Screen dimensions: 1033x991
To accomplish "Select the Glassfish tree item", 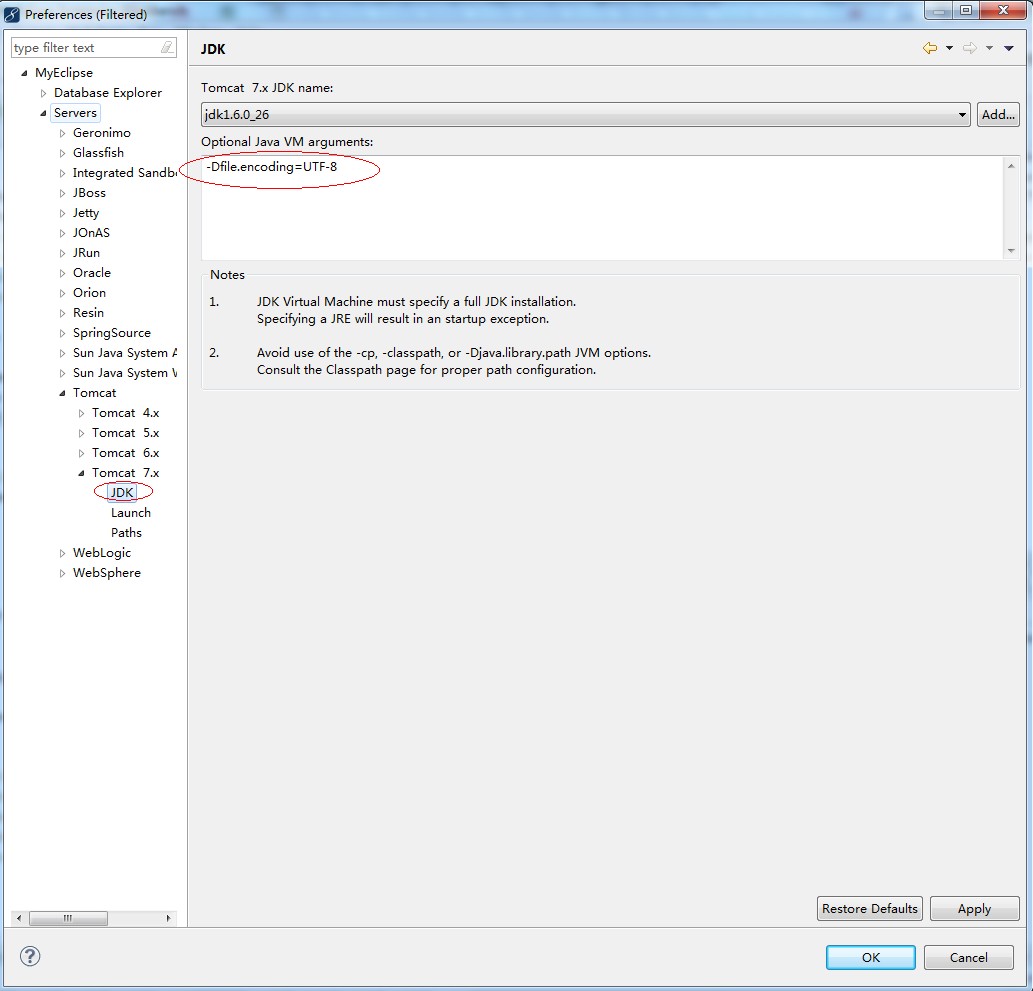I will click(x=98, y=152).
